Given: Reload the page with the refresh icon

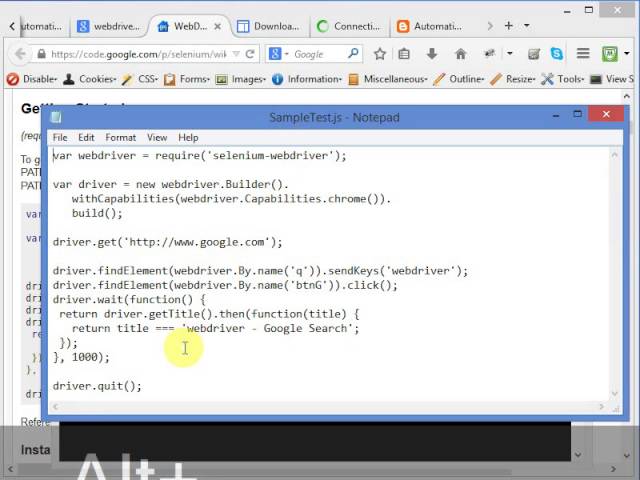Looking at the screenshot, I should coord(250,54).
